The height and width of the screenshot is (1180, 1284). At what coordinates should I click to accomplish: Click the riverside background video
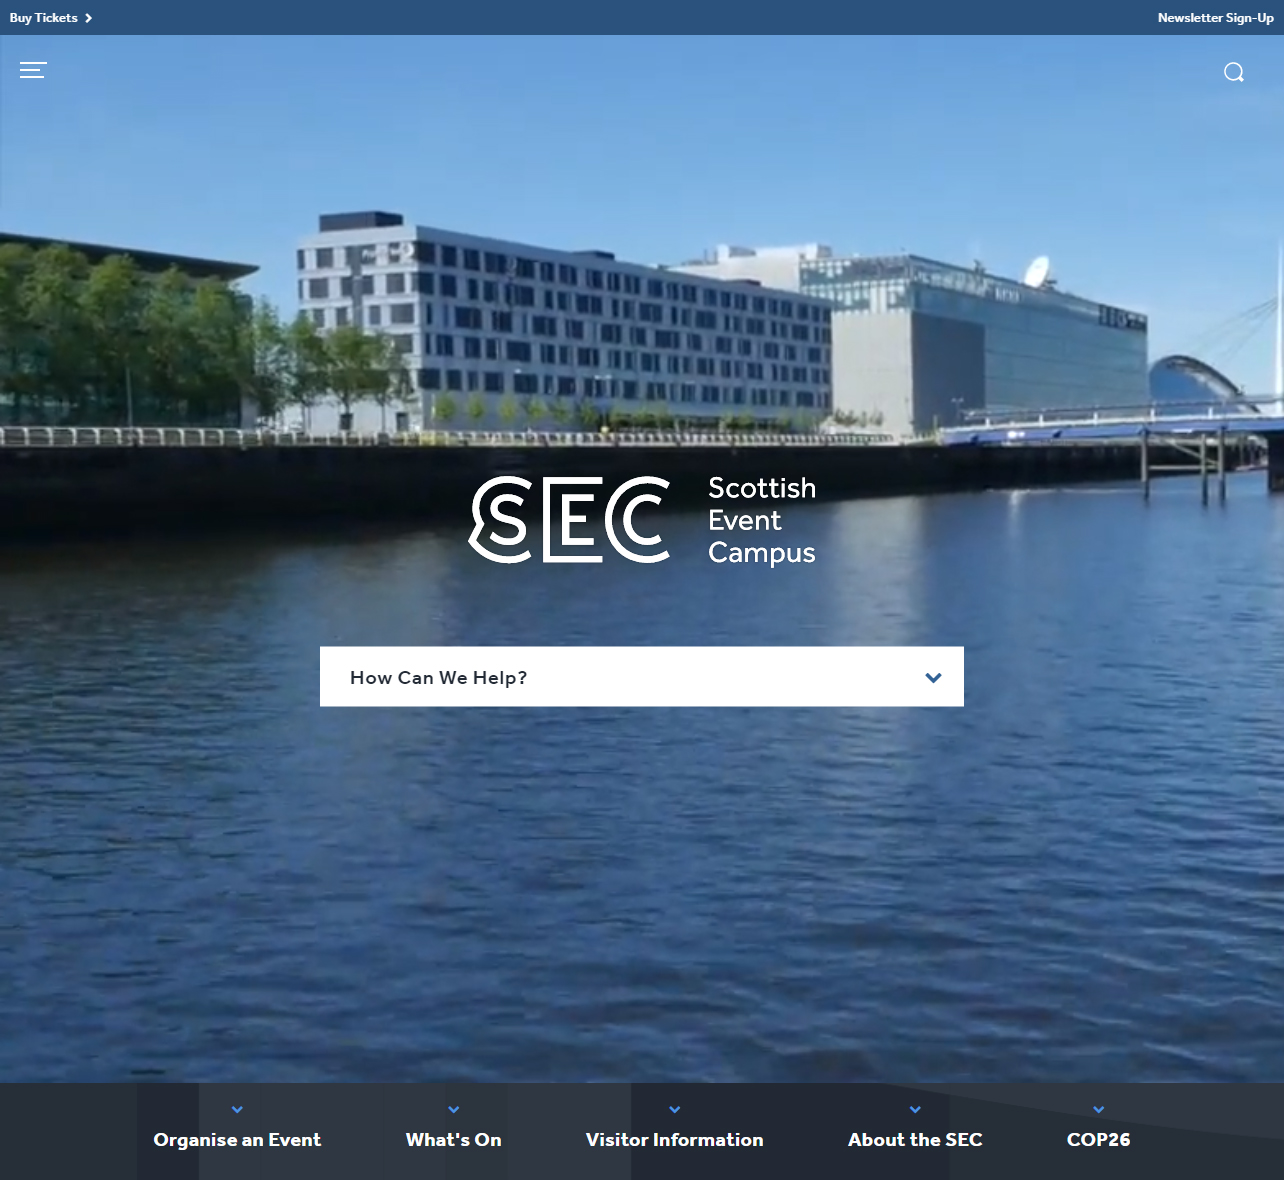click(642, 880)
